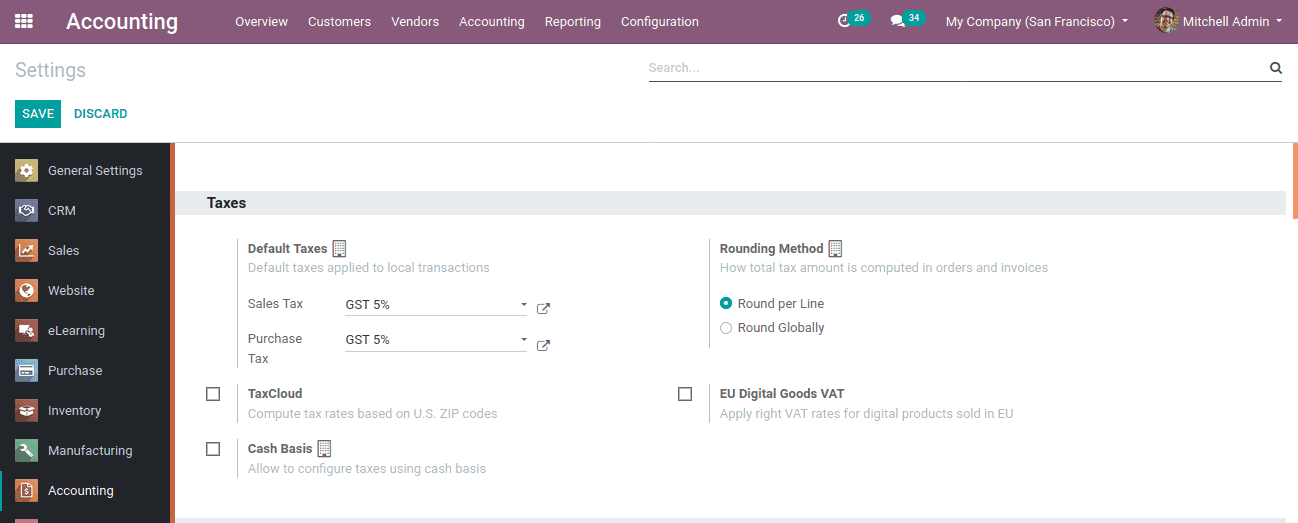The image size is (1298, 523).
Task: Click the Website globe icon in sidebar
Action: point(27,290)
